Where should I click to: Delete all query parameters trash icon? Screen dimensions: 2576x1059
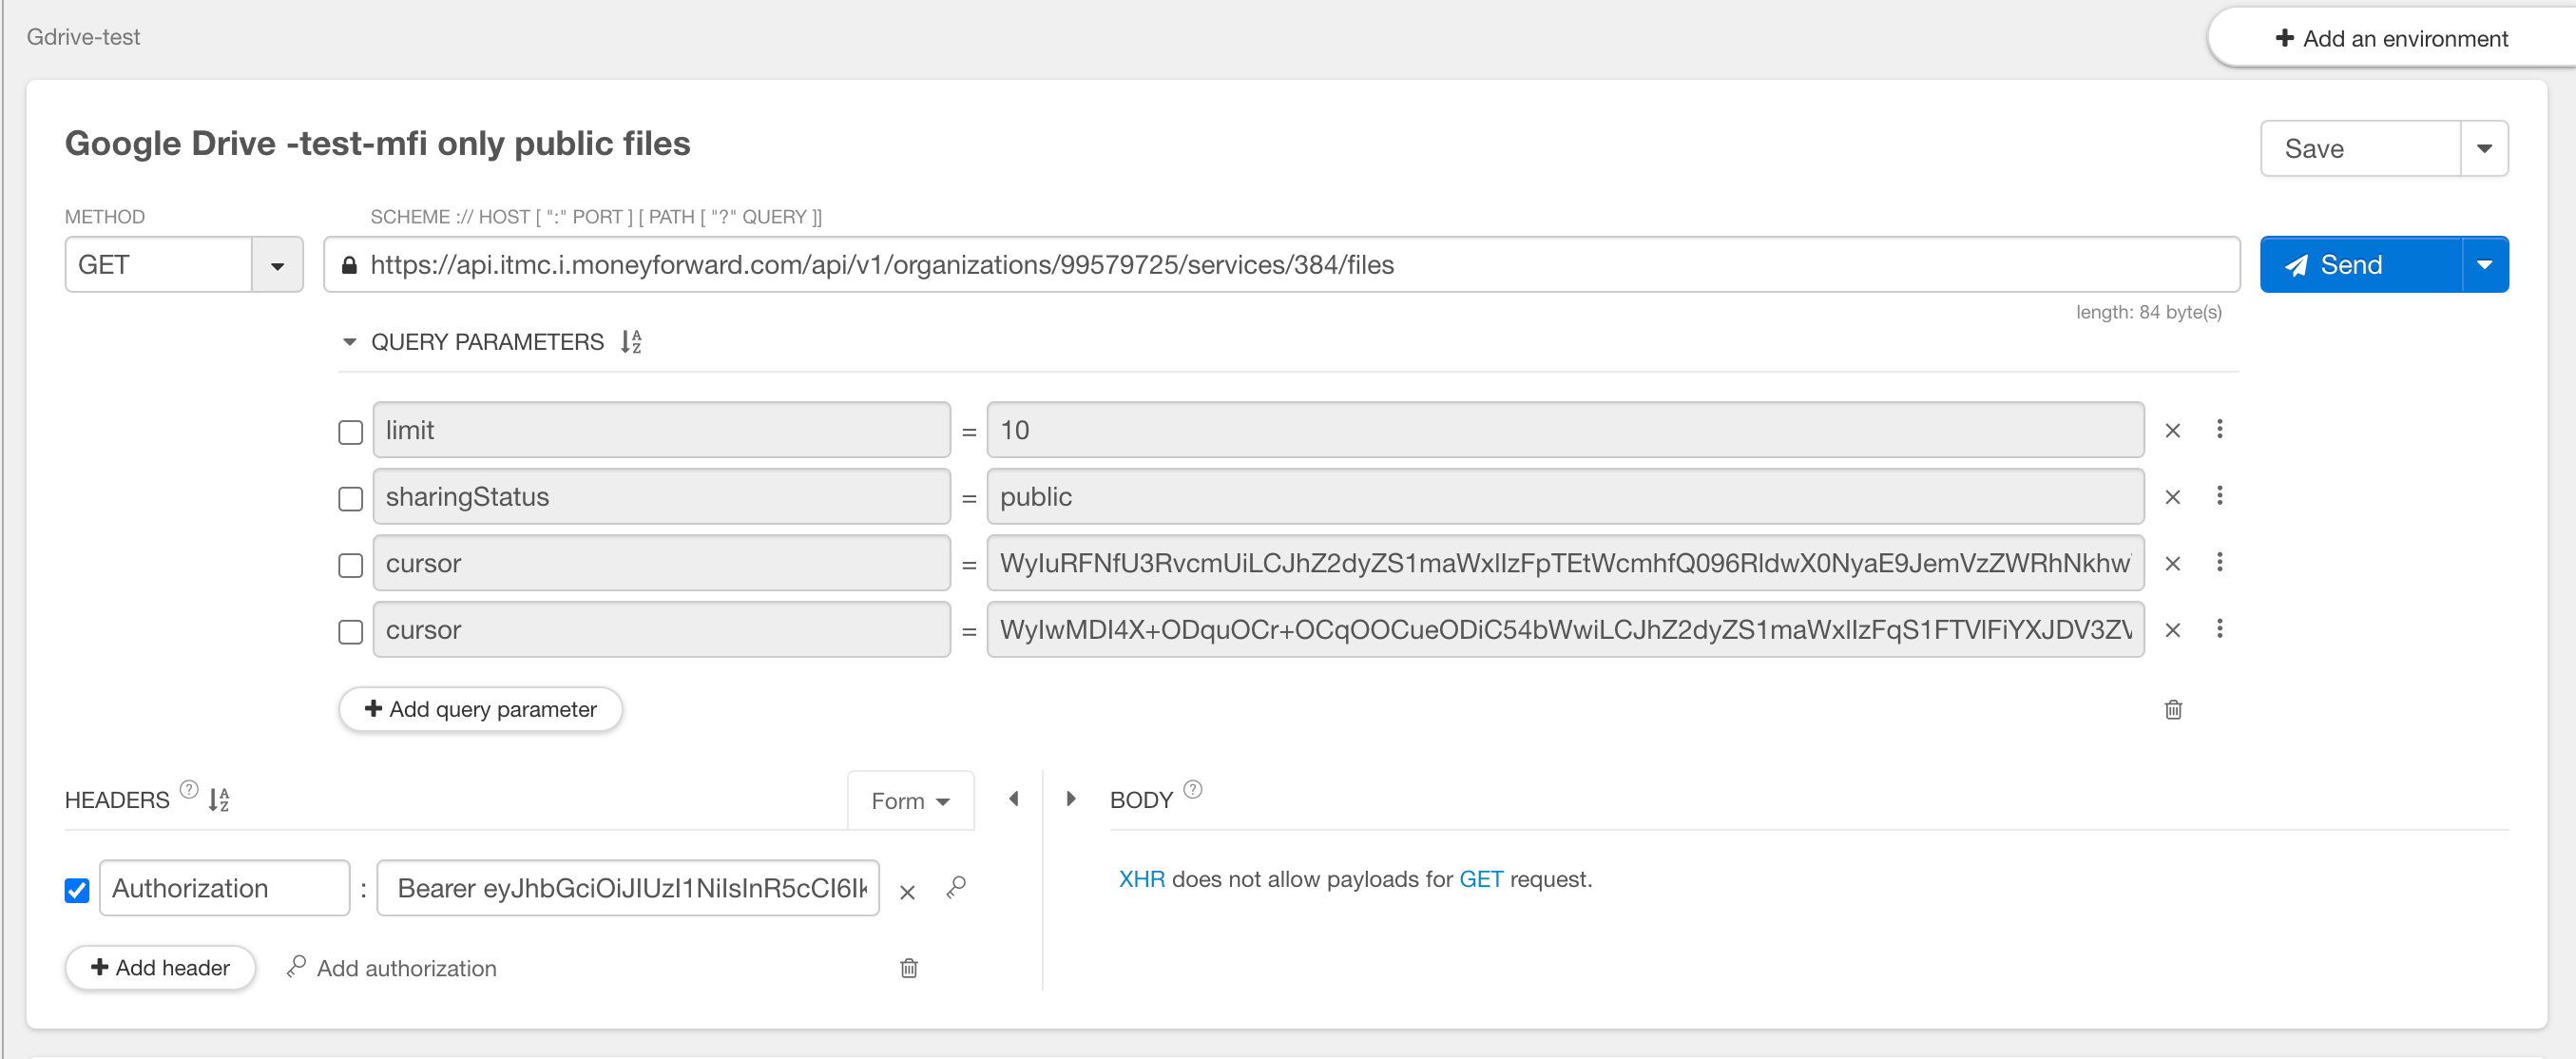(x=2173, y=710)
